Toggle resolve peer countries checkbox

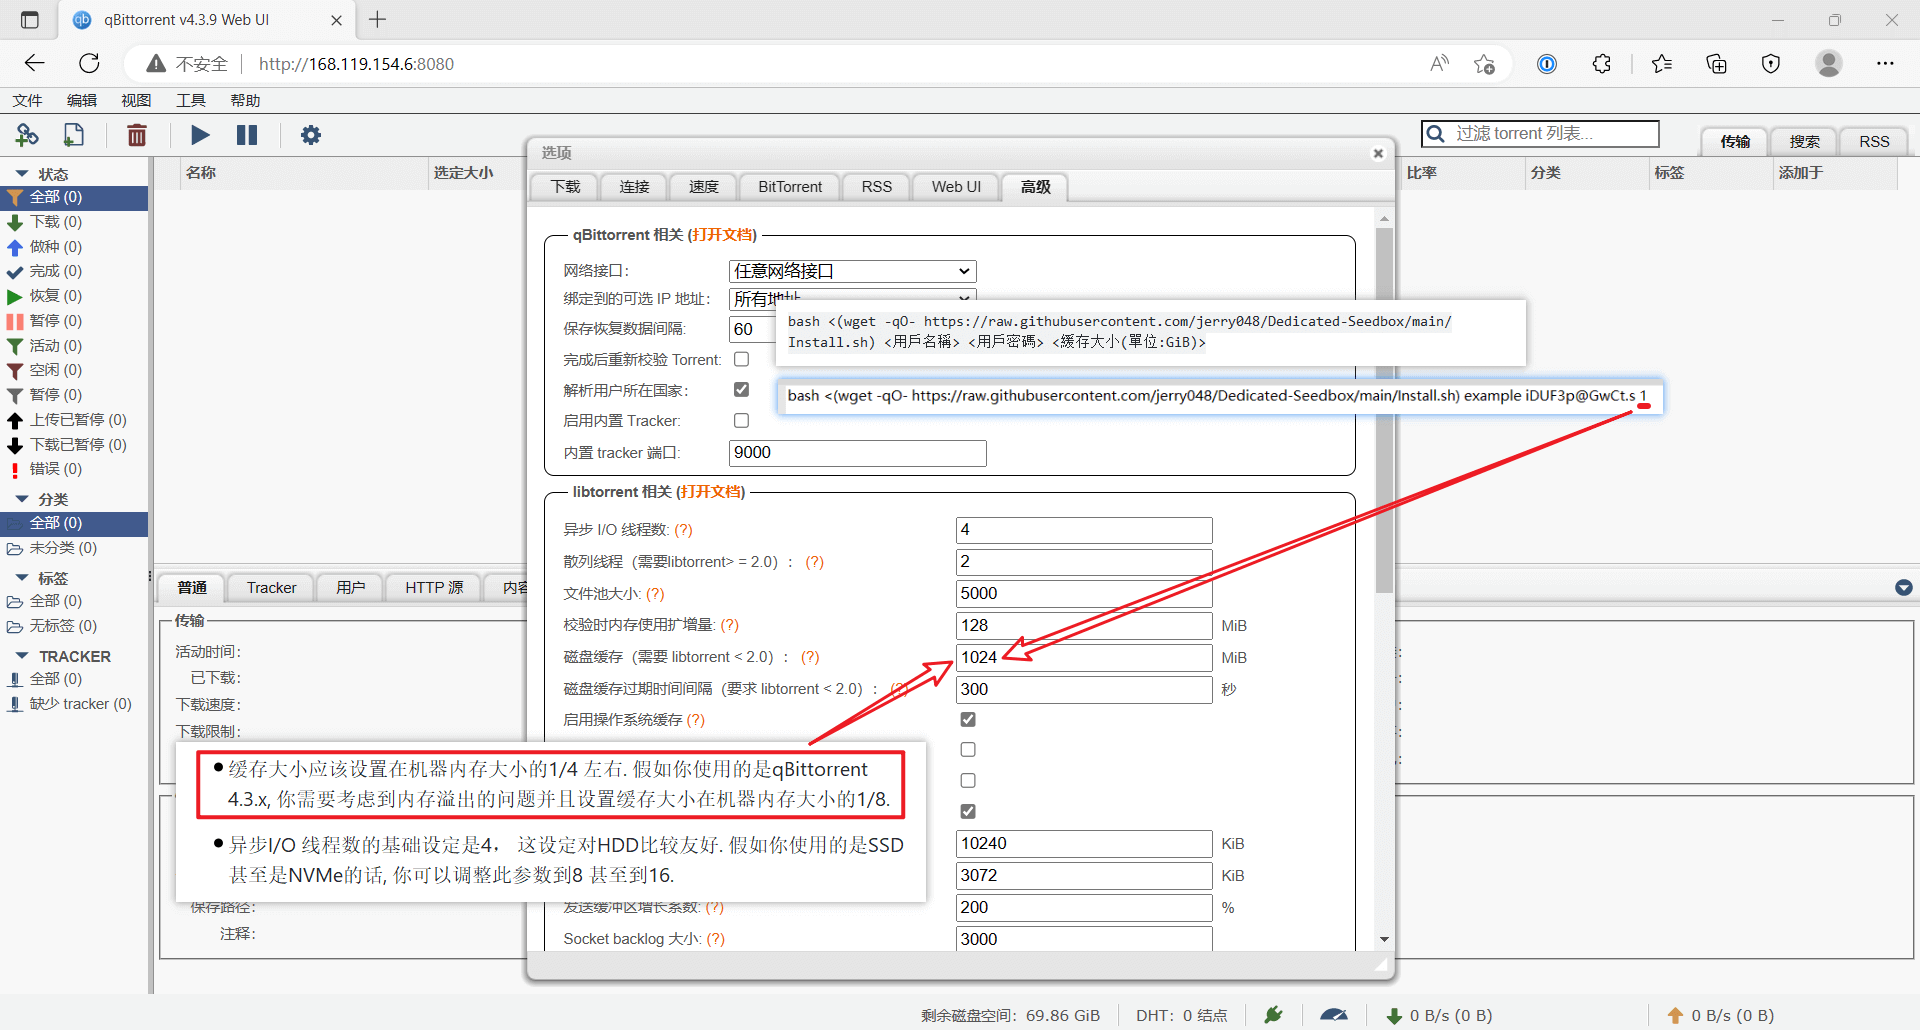pos(741,390)
